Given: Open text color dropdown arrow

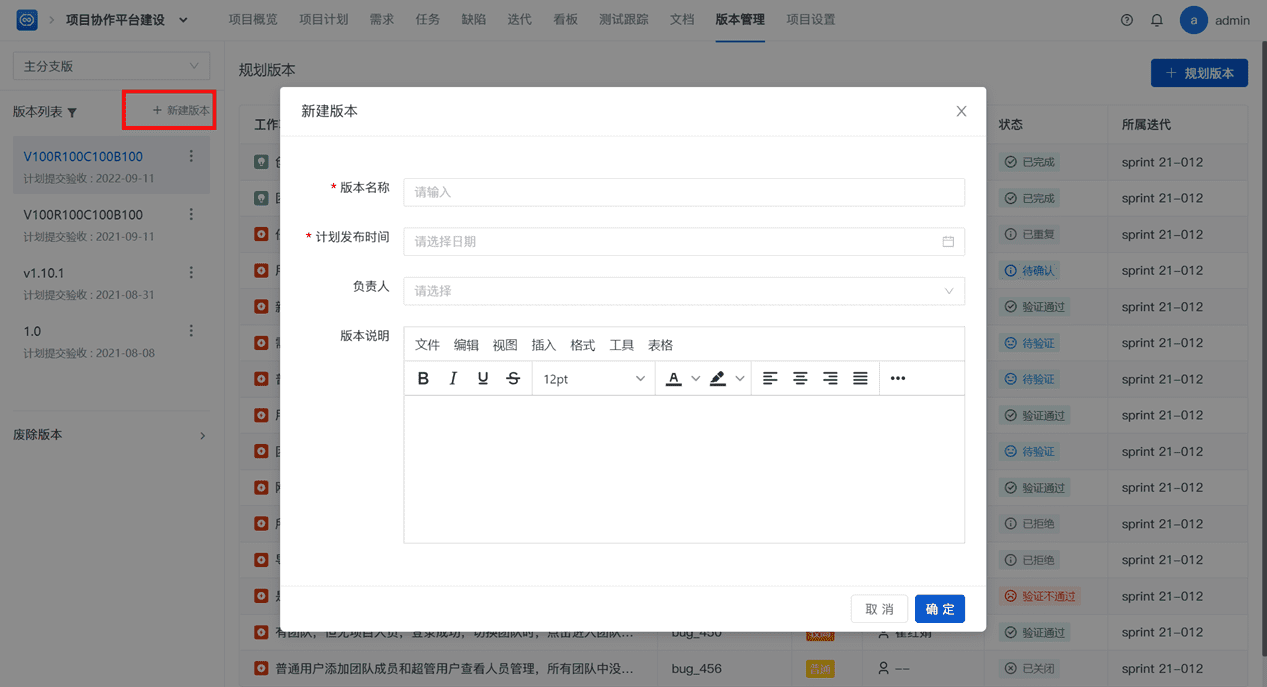Looking at the screenshot, I should click(696, 379).
